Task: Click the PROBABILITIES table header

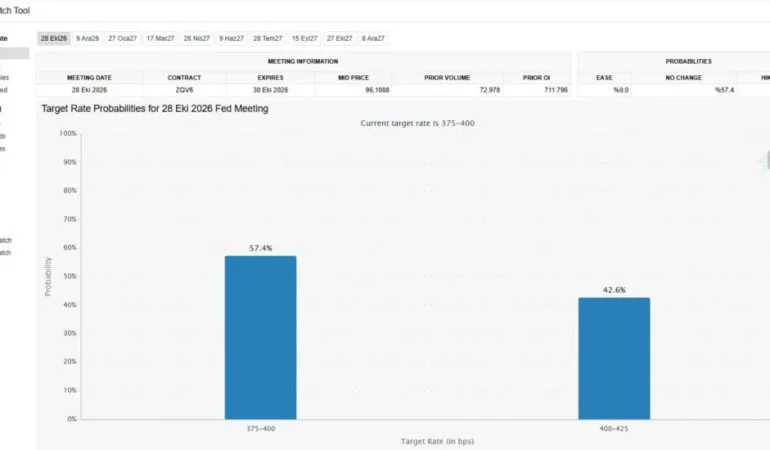Action: 688,61
